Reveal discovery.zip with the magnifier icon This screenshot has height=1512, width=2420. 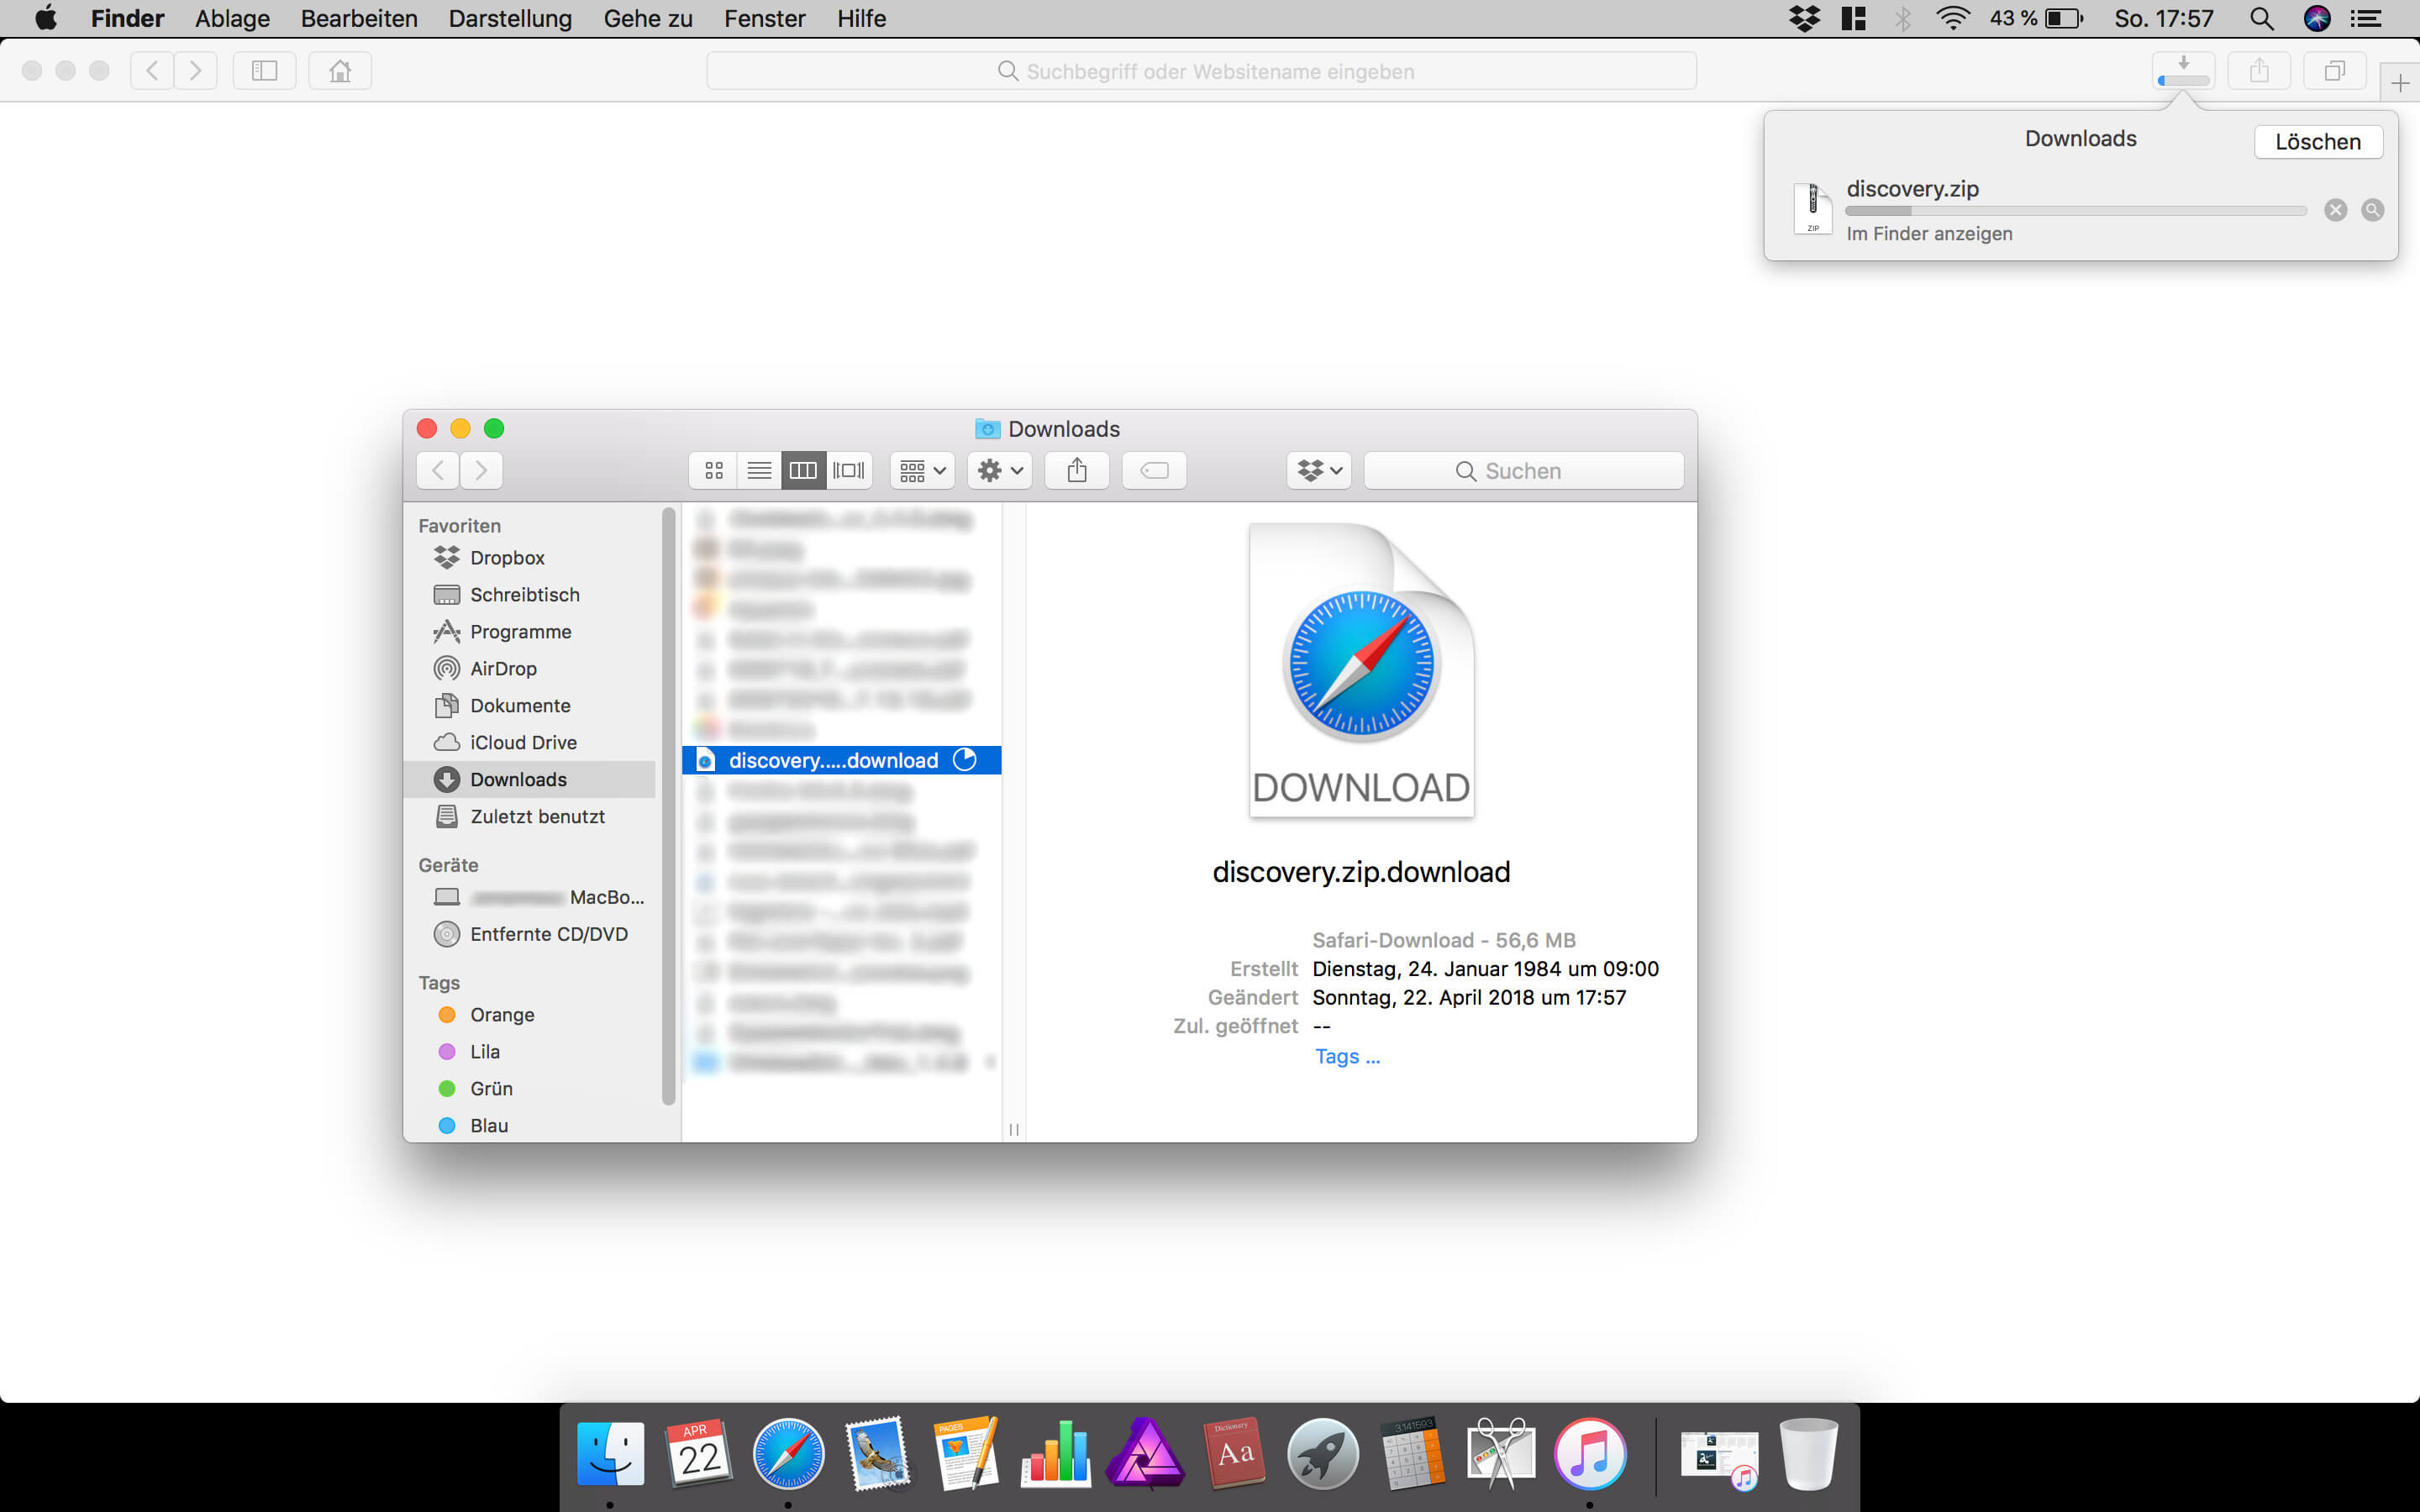tap(2372, 210)
